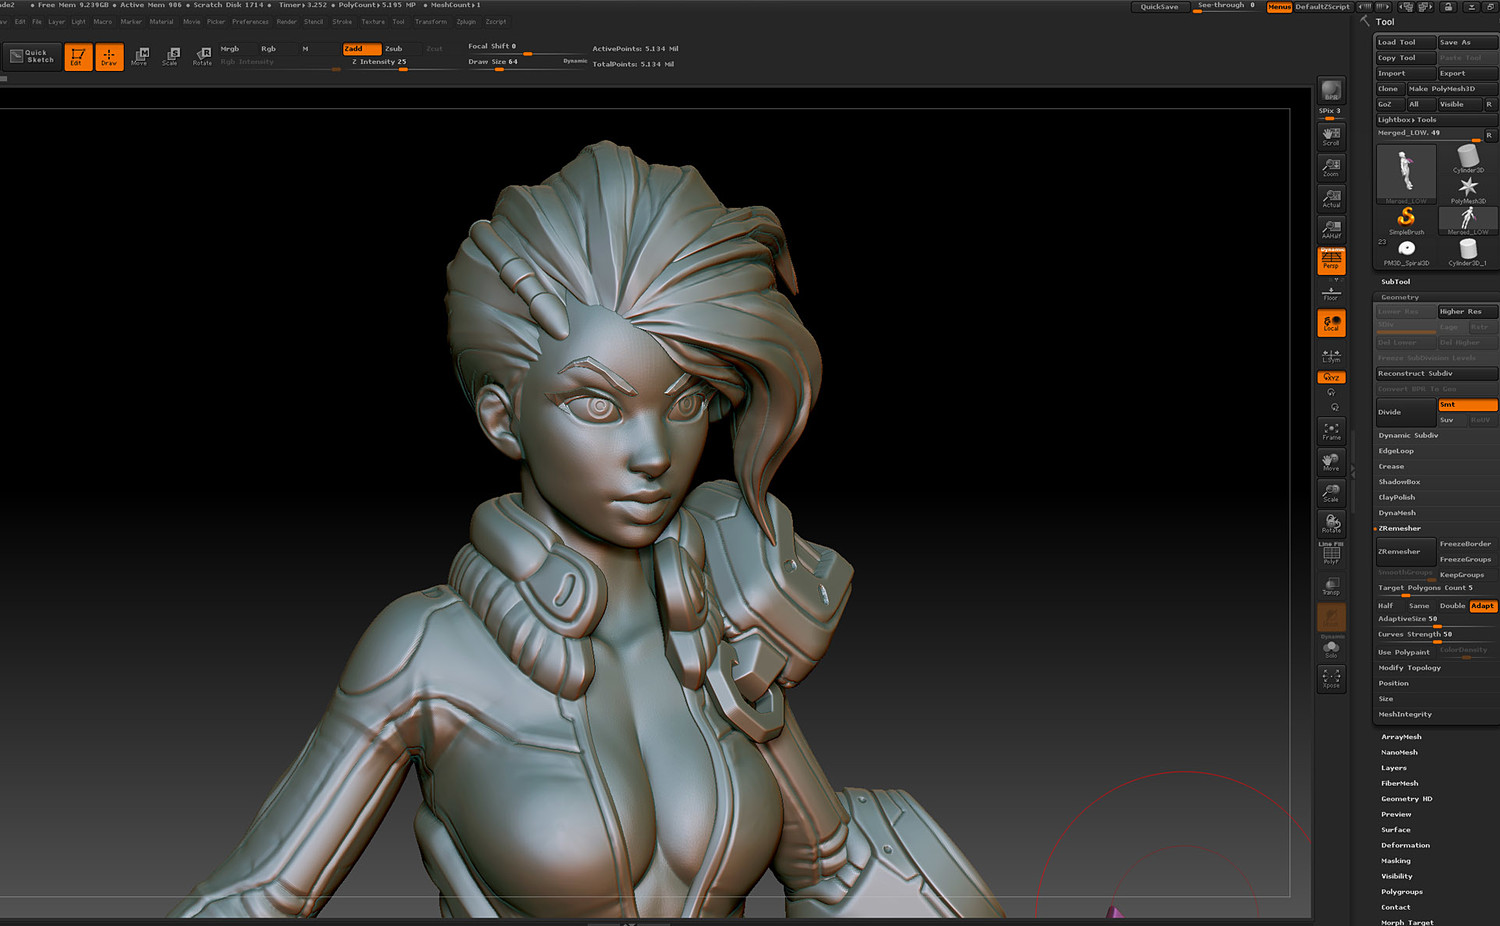Toggle Local transformations button

pyautogui.click(x=1331, y=323)
